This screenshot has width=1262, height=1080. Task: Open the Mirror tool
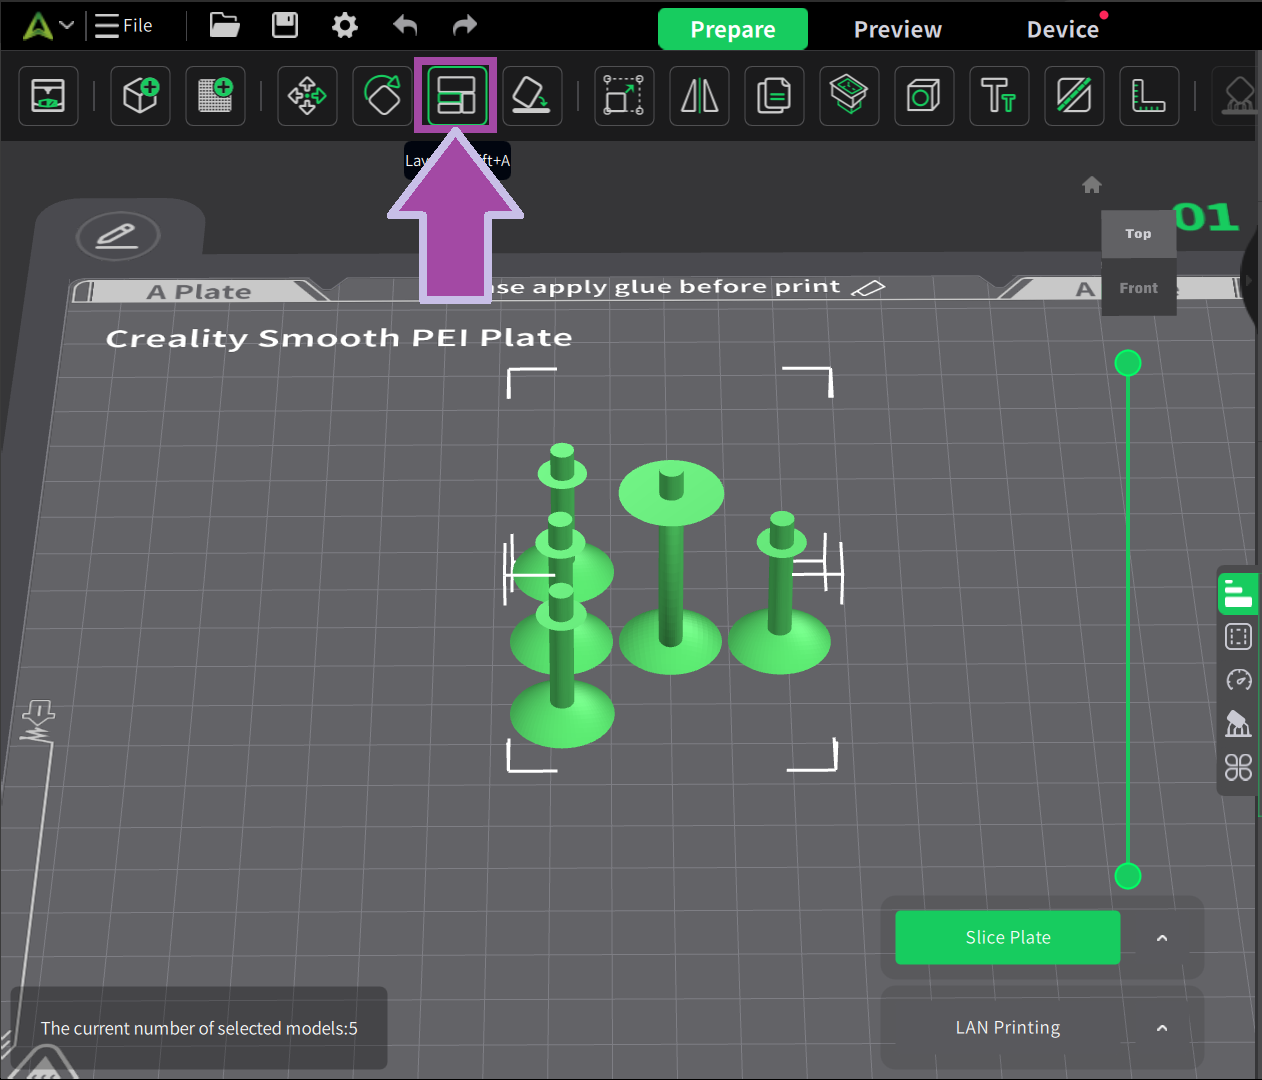point(699,96)
